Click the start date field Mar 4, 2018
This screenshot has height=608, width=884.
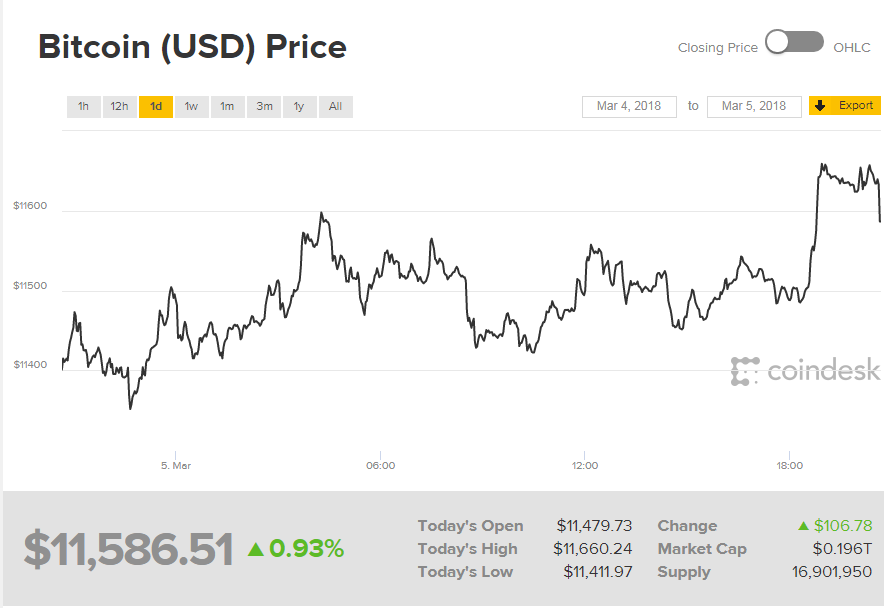coord(629,106)
